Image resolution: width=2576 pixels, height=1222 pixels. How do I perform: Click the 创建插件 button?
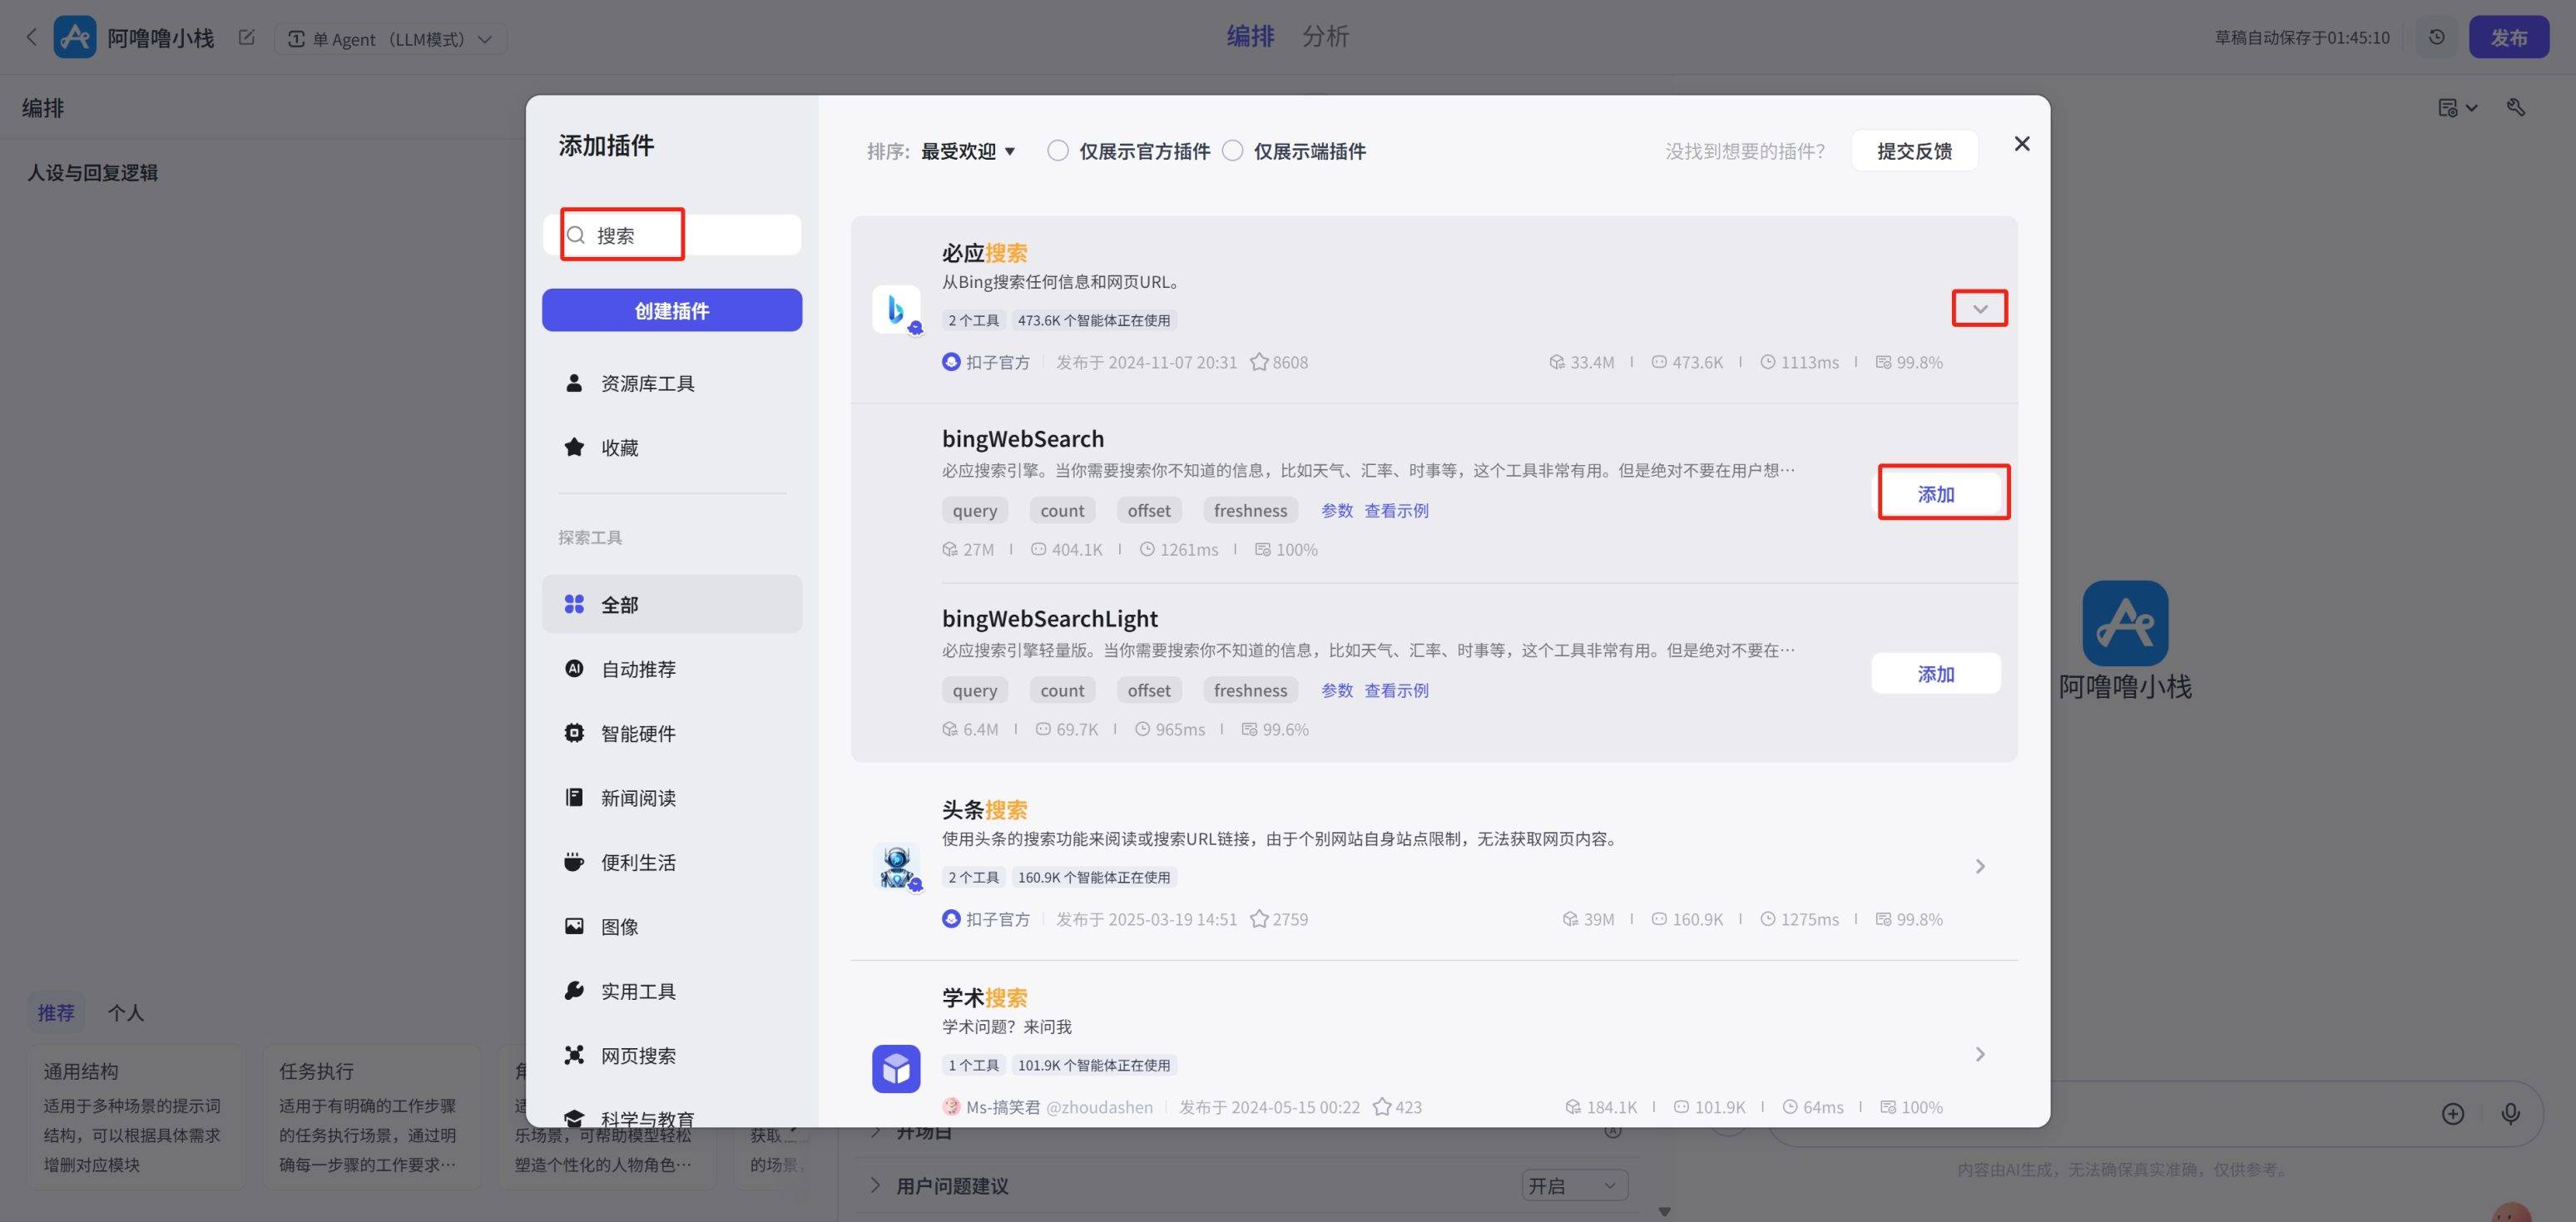point(672,310)
